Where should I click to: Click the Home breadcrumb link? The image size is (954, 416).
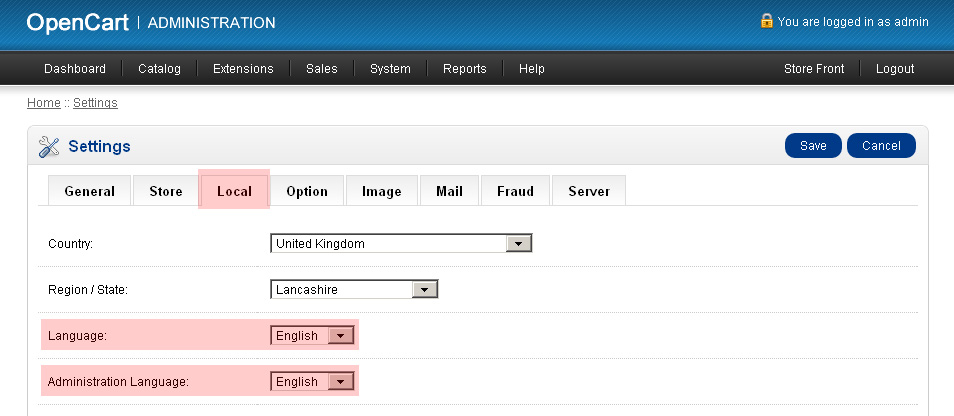click(44, 103)
